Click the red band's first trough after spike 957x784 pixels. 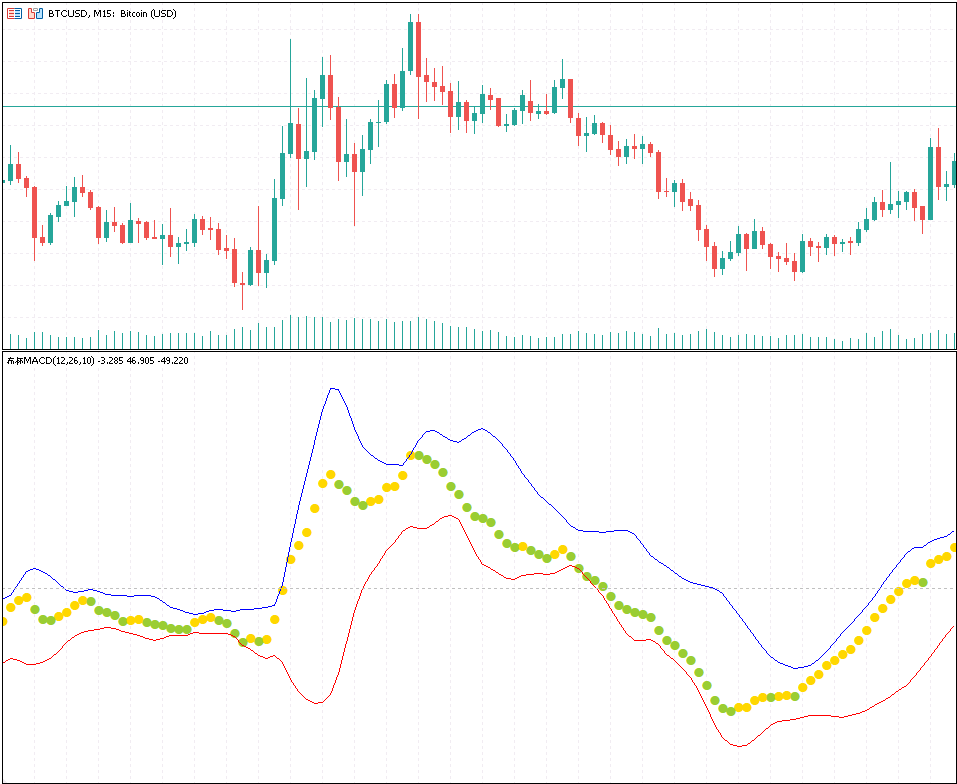318,703
